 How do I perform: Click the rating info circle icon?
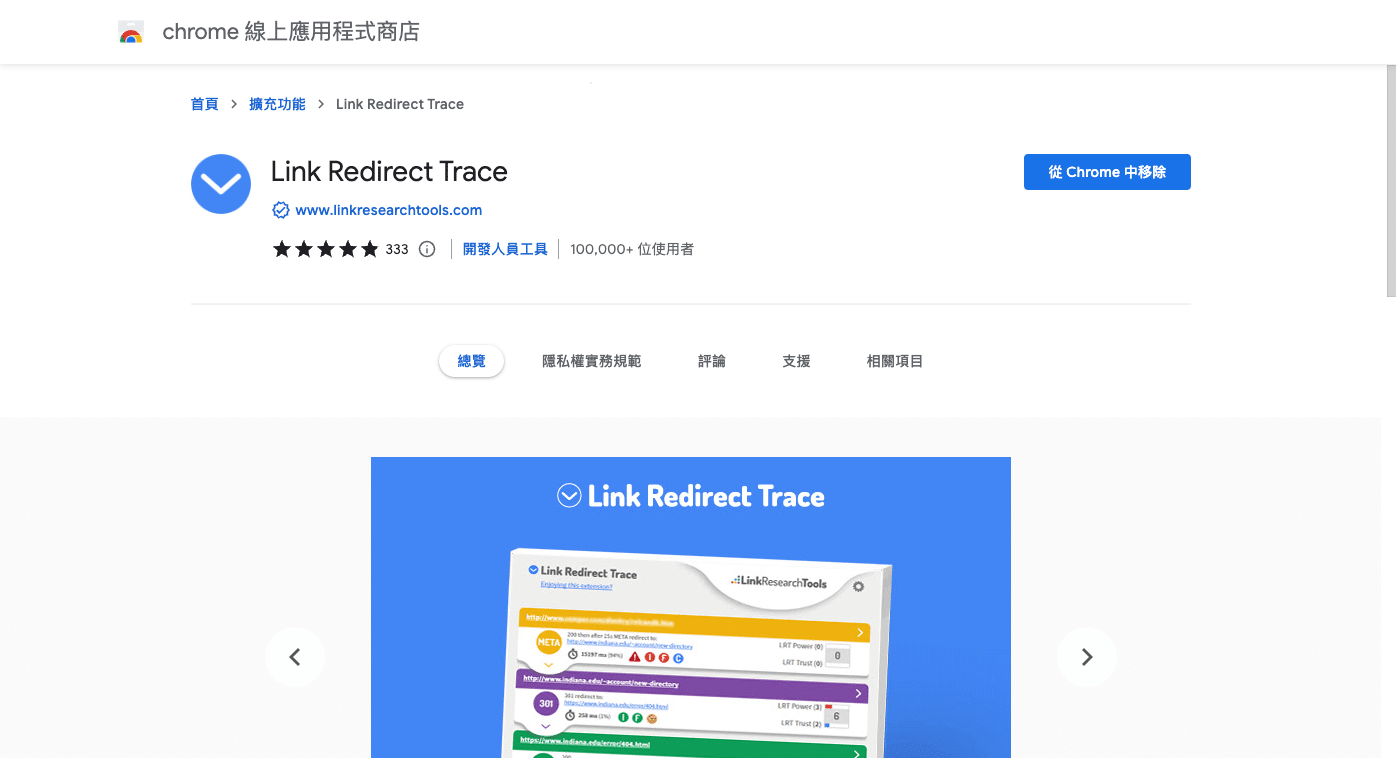[427, 249]
